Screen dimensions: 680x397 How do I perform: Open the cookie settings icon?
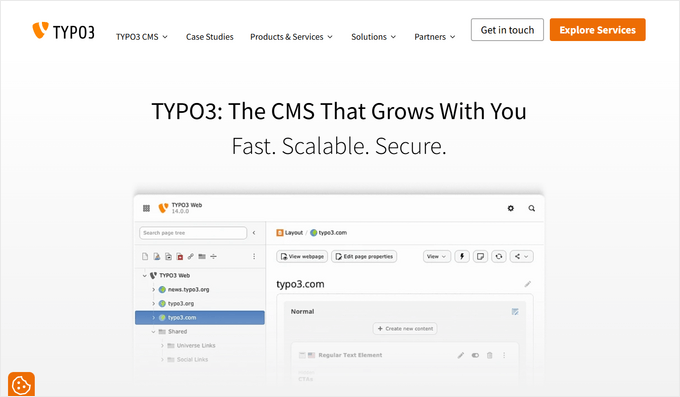[21, 384]
